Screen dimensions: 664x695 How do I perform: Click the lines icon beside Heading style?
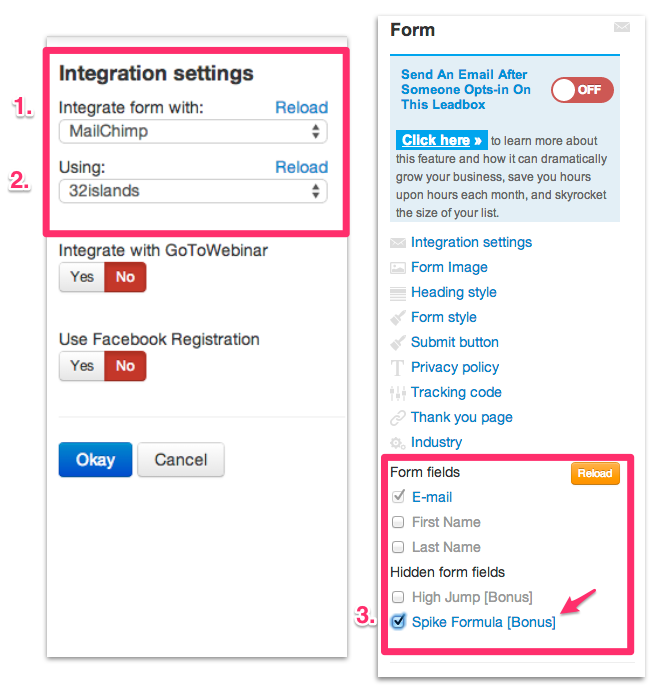(398, 293)
